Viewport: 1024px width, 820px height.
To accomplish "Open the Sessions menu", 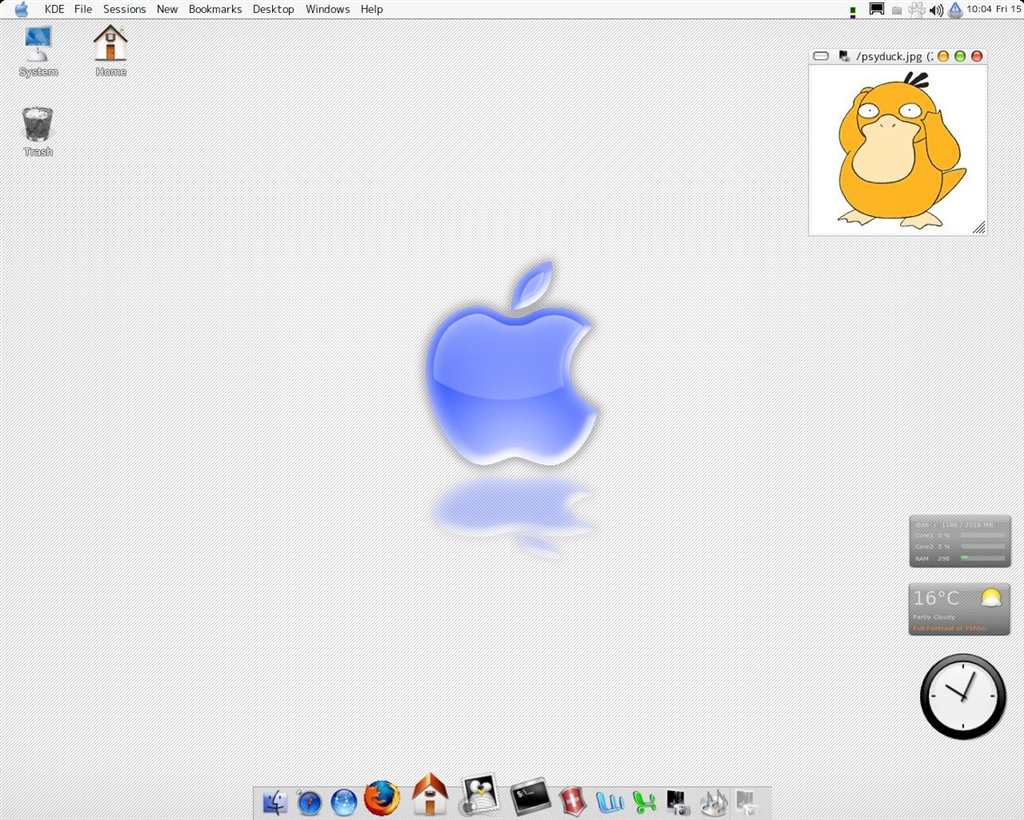I will 124,9.
